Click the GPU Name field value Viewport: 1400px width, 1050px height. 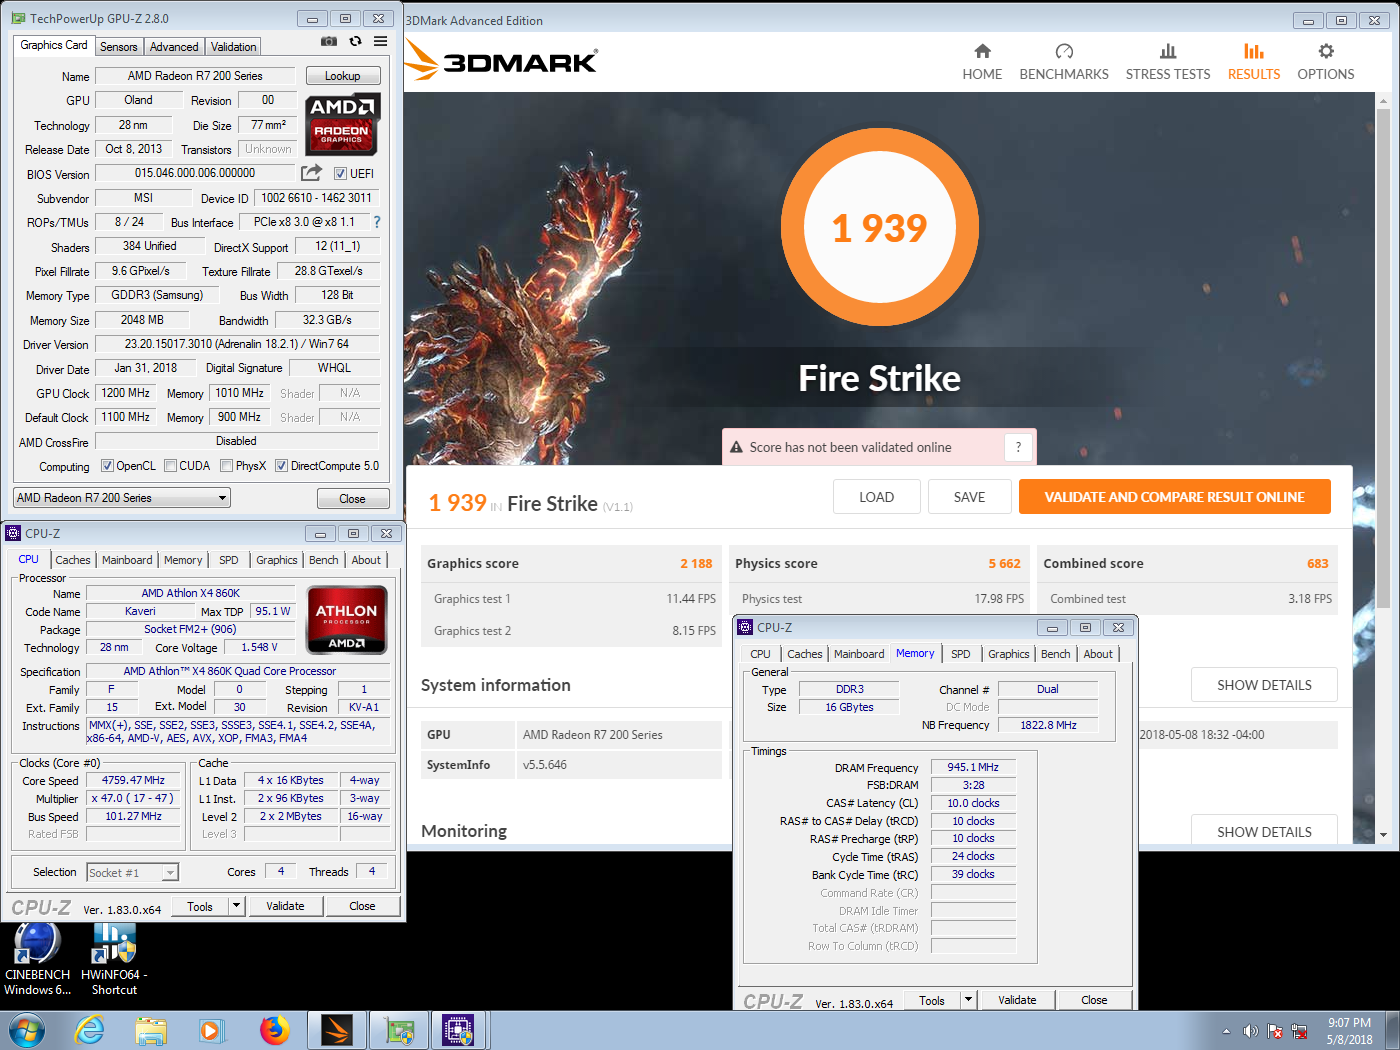(x=195, y=76)
